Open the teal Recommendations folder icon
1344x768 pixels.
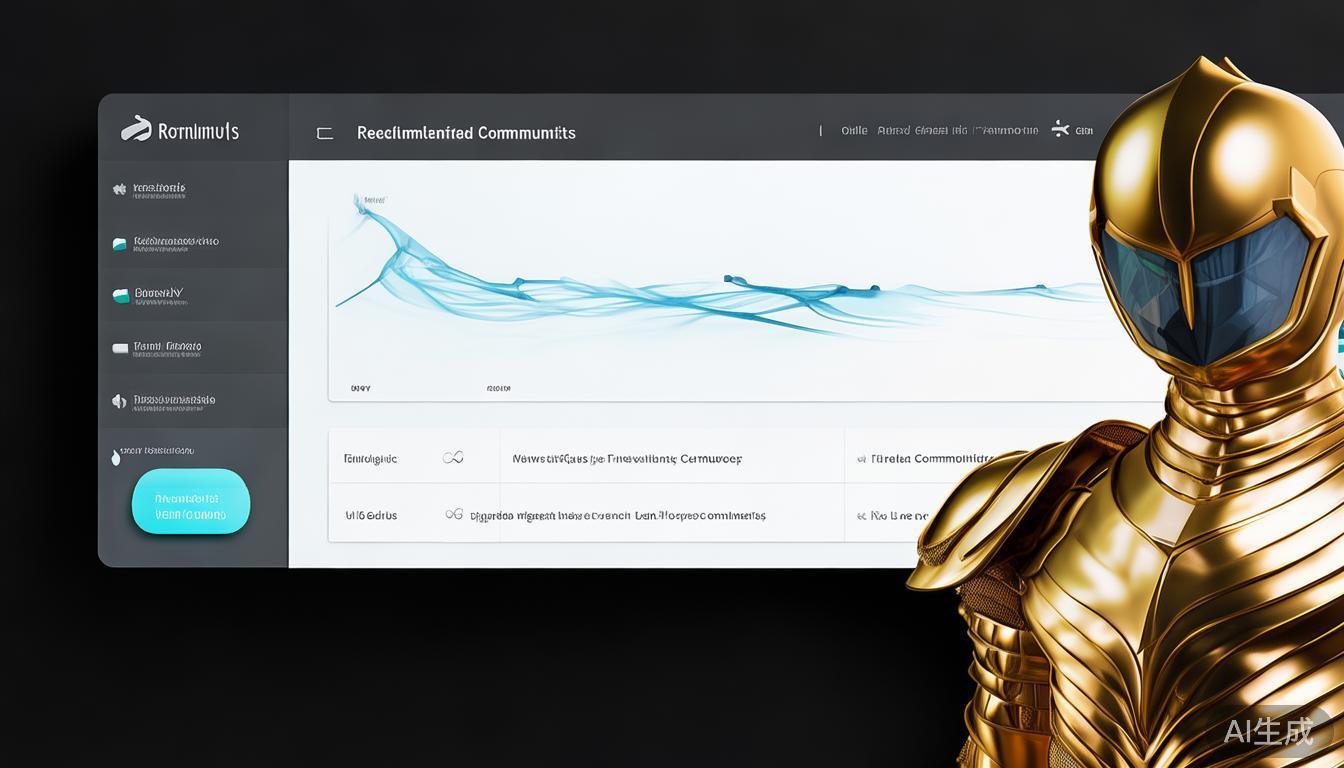[x=120, y=241]
